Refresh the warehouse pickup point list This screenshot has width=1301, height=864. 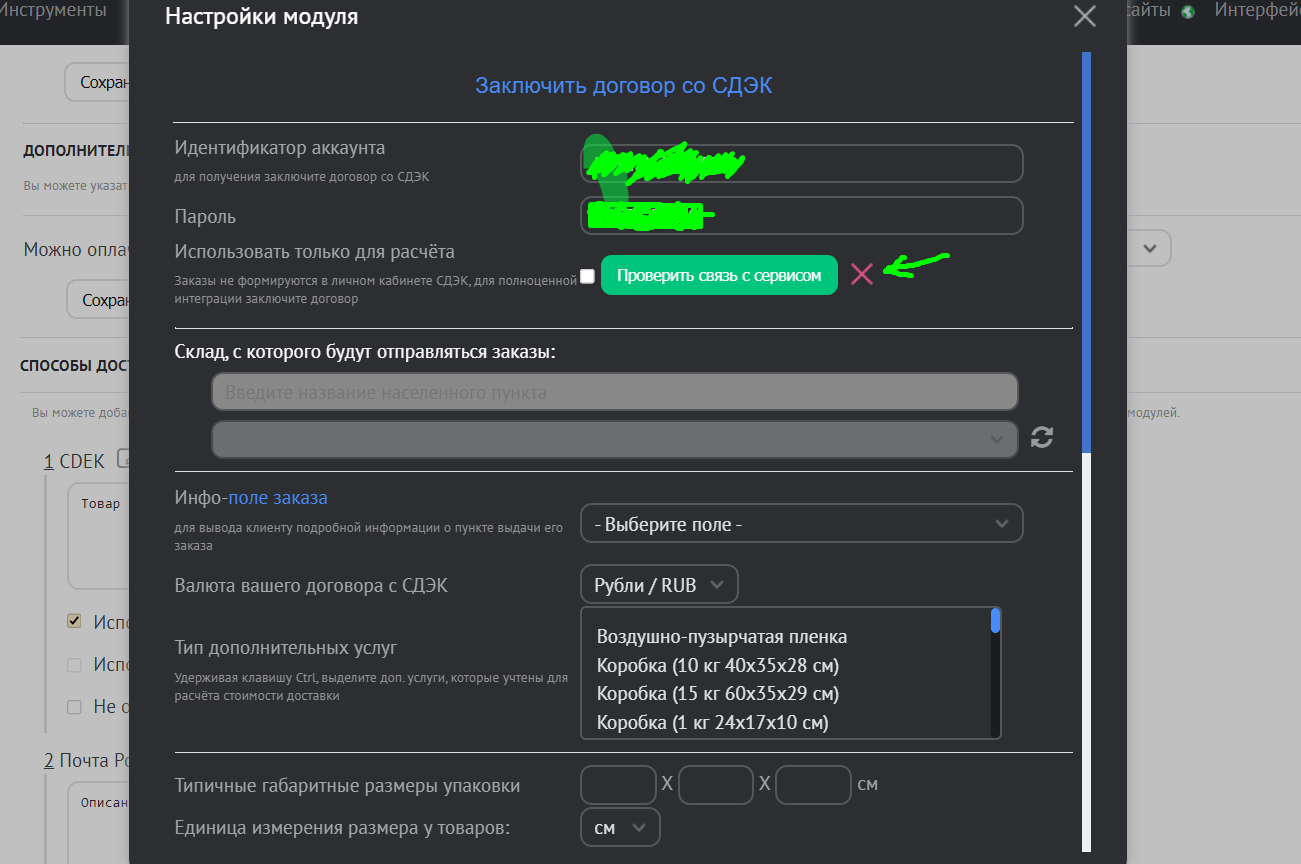click(1042, 437)
